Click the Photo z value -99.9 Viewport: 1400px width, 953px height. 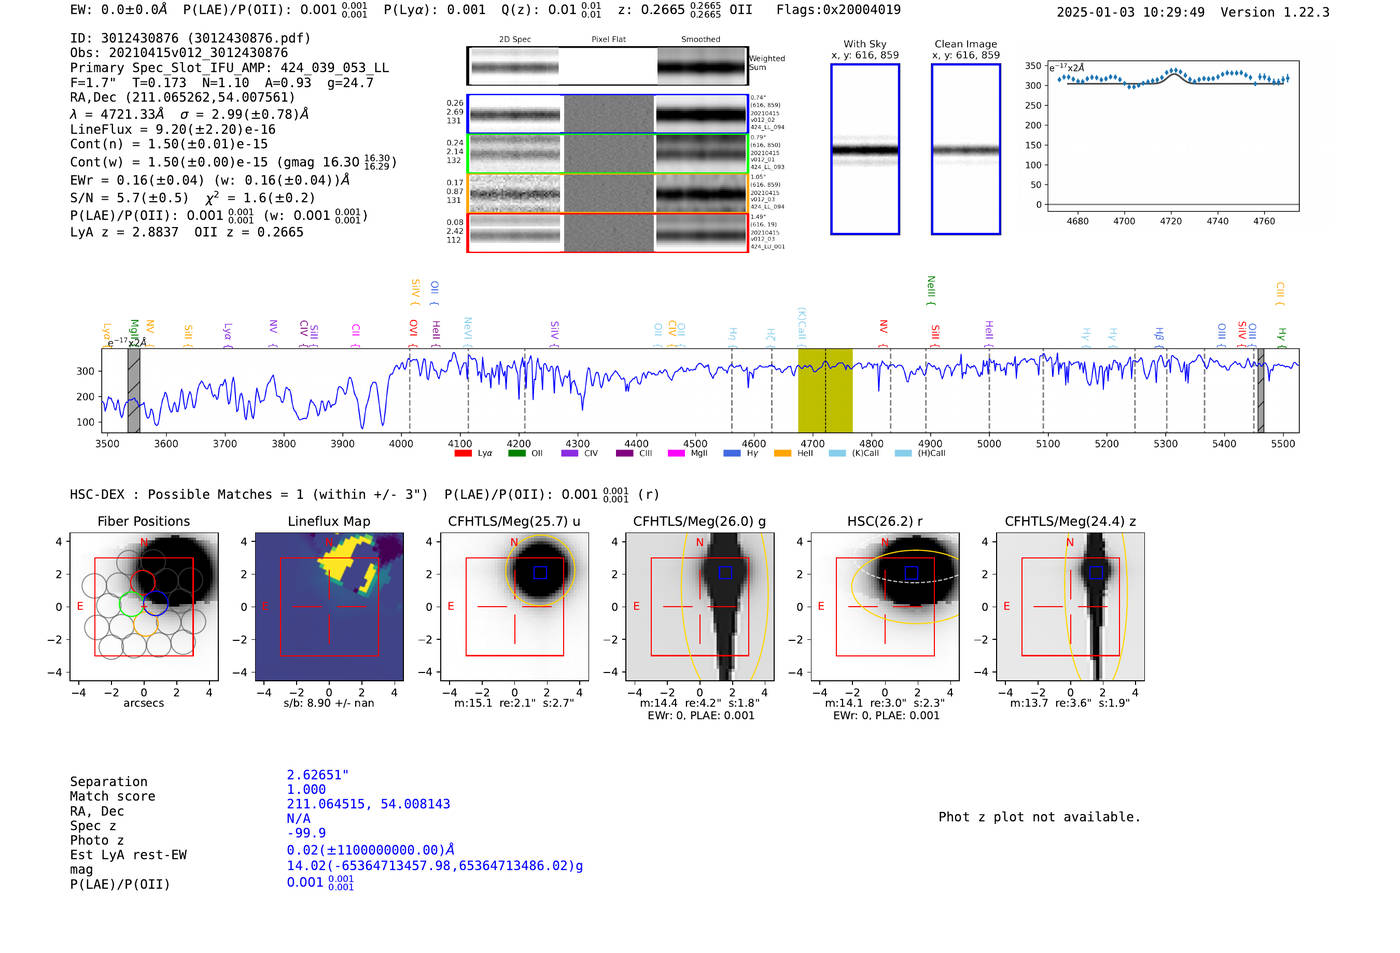[x=306, y=833]
